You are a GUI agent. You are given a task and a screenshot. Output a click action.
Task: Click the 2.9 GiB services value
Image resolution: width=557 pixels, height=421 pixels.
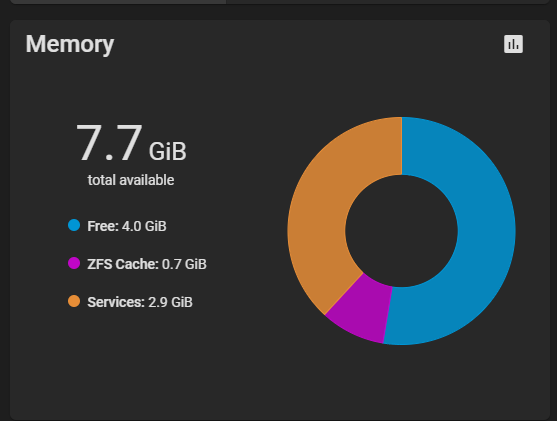(x=170, y=302)
